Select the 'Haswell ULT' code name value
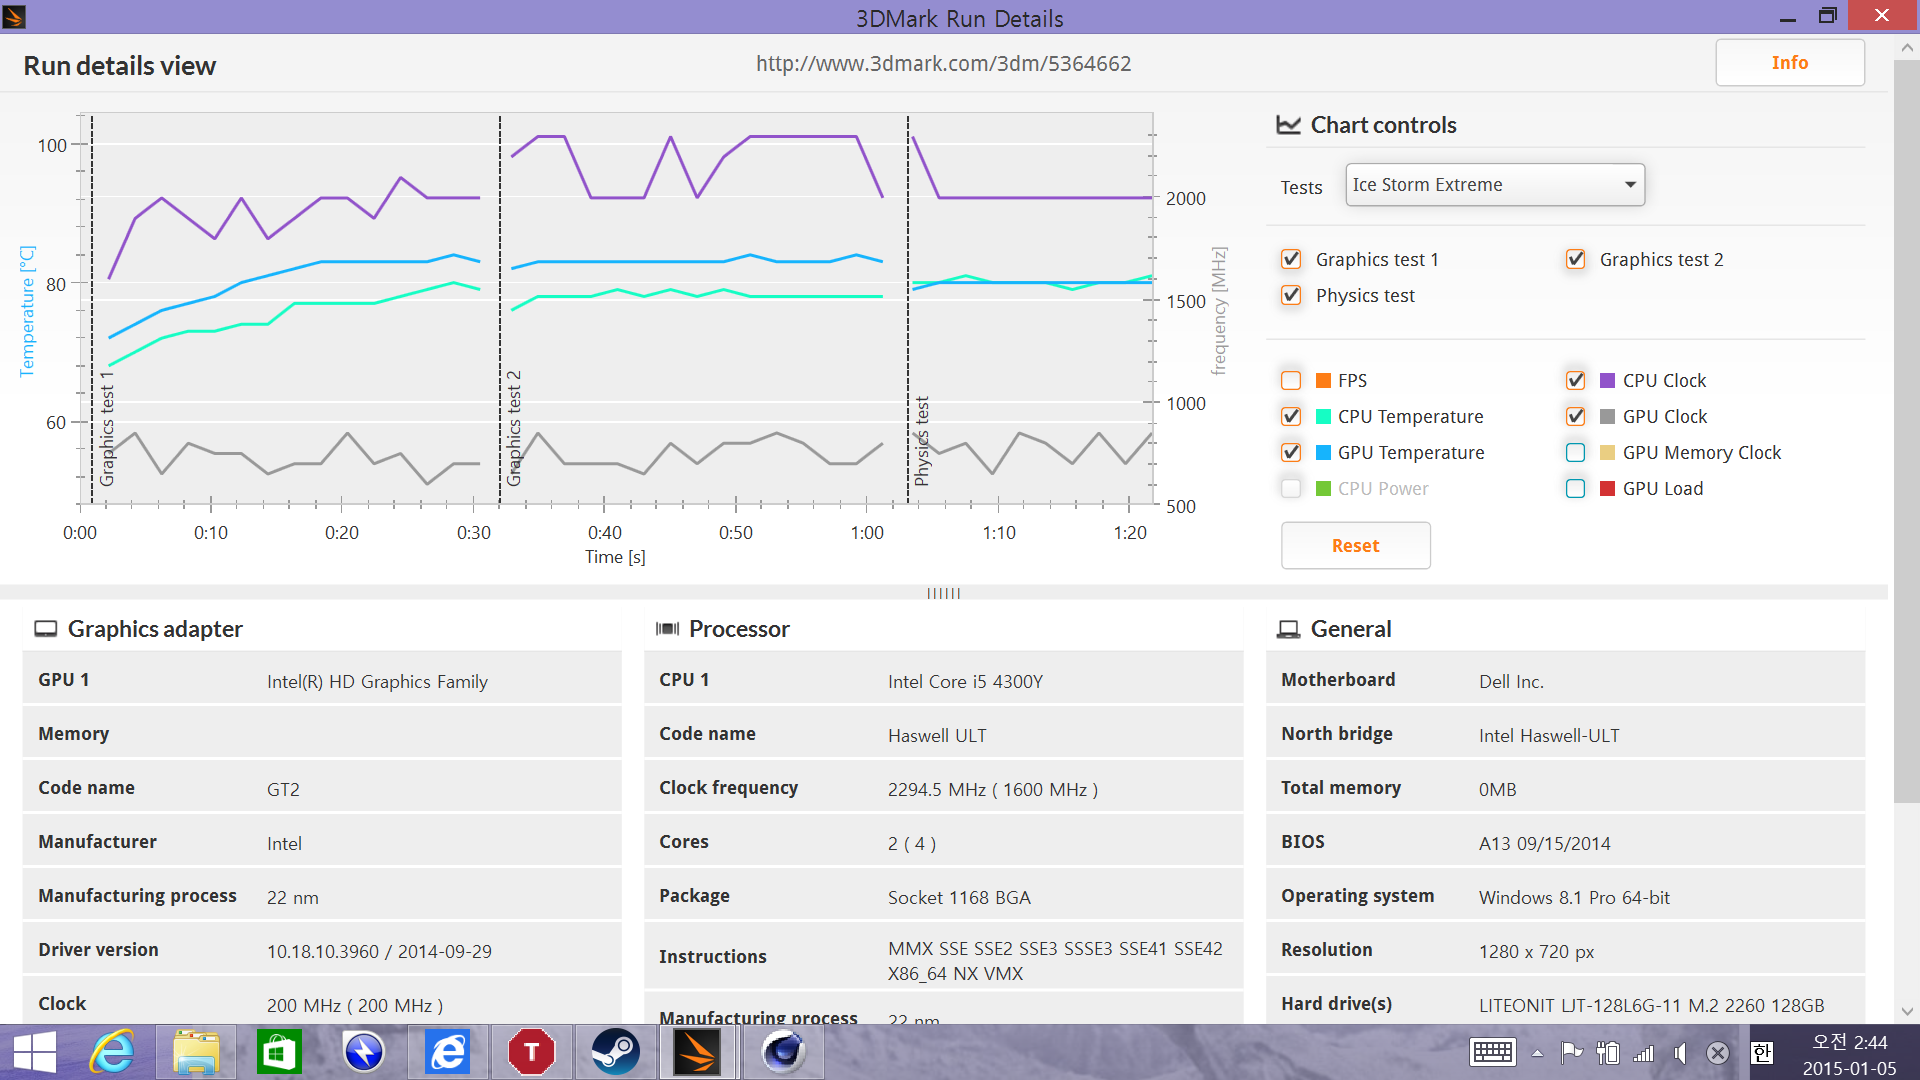Image resolution: width=1920 pixels, height=1080 pixels. 937,735
